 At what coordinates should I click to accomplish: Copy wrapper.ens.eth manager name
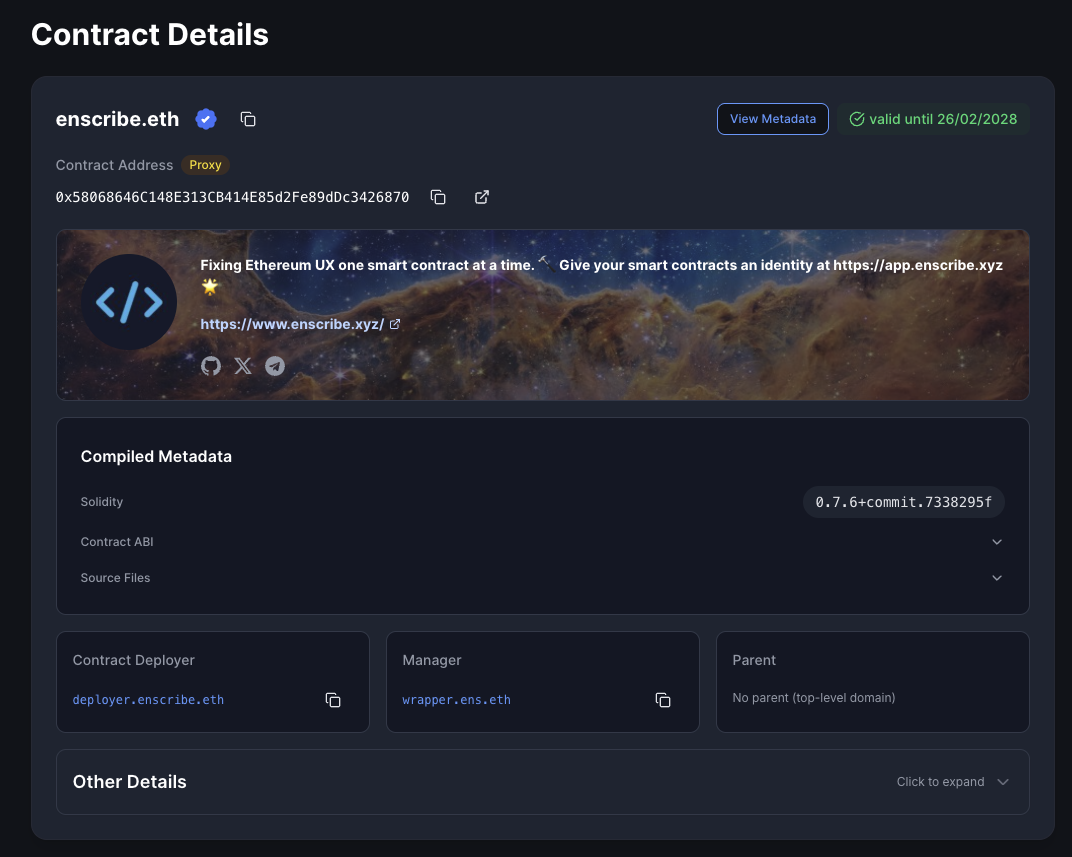(662, 700)
